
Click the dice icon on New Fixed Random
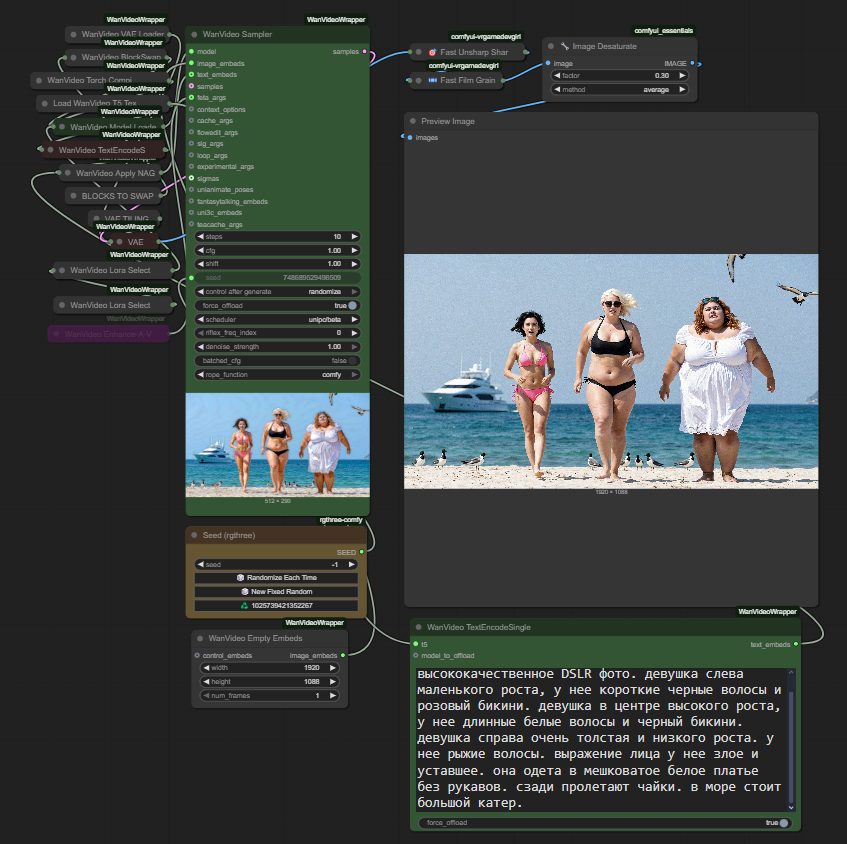pyautogui.click(x=245, y=592)
